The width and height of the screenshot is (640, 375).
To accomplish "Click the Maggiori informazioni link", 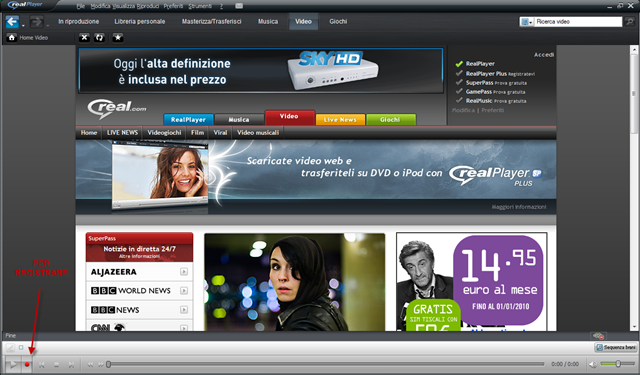I will pyautogui.click(x=518, y=207).
